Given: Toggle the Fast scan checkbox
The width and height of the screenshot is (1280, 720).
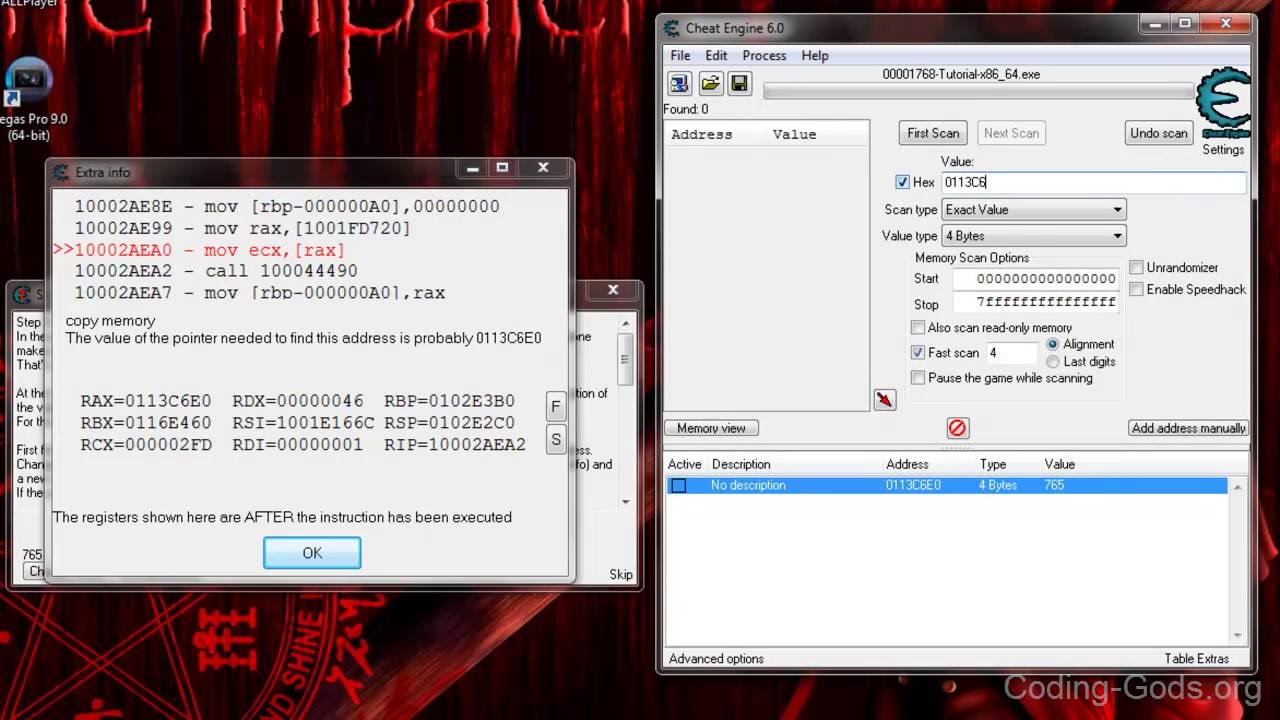Looking at the screenshot, I should (918, 353).
